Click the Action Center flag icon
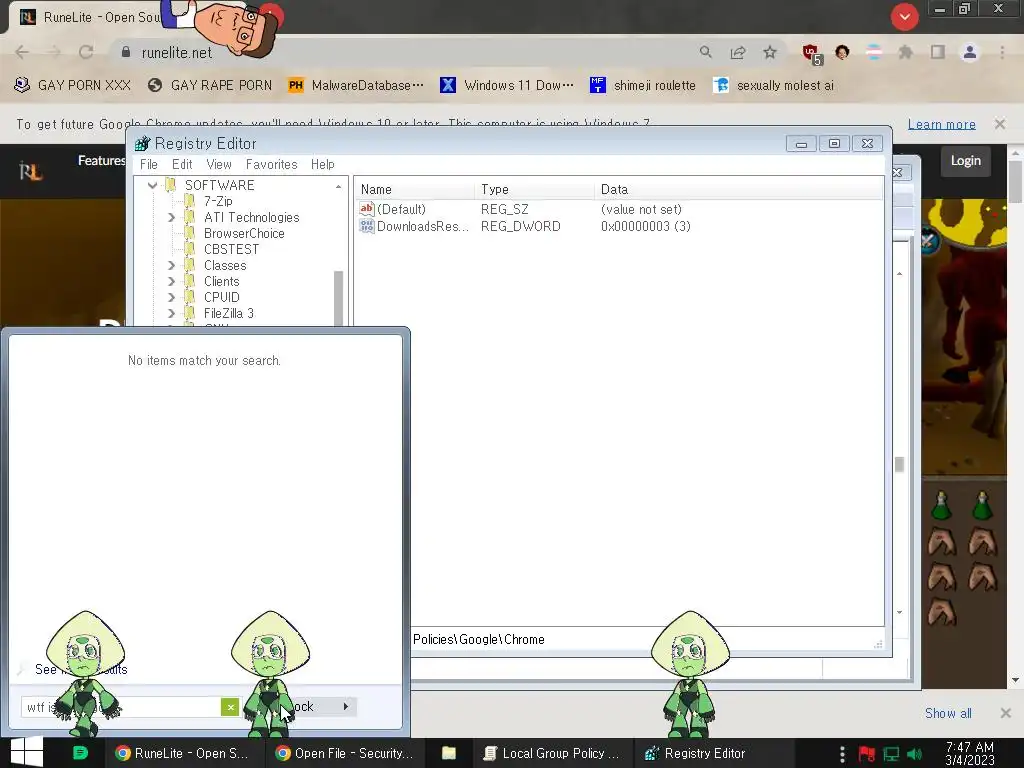The width and height of the screenshot is (1024, 768). click(867, 754)
